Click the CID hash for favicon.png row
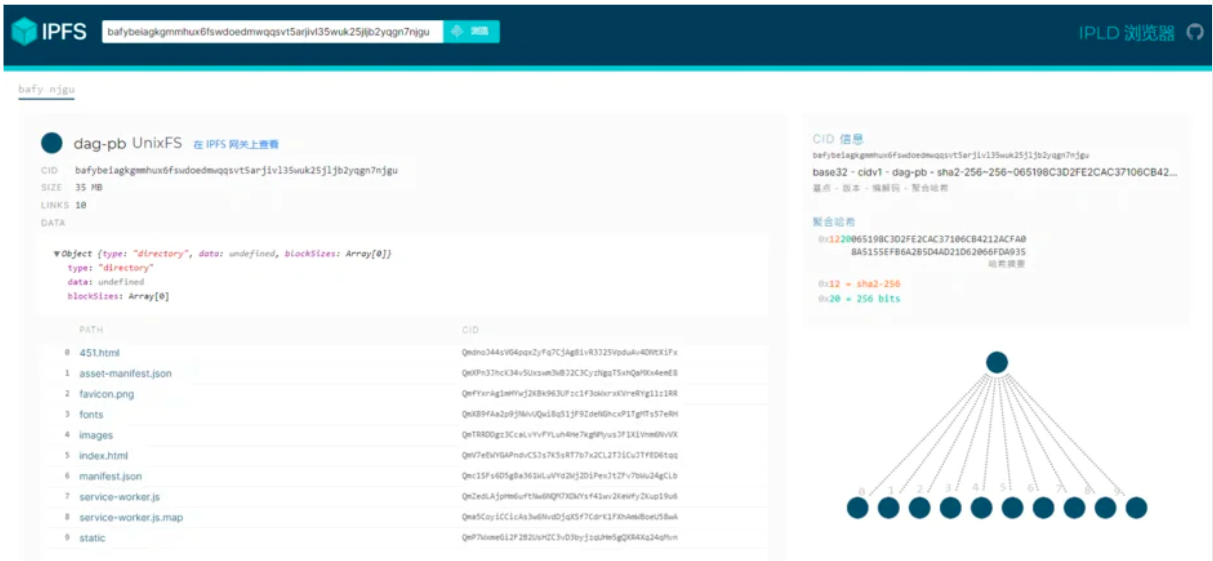The height and width of the screenshot is (561, 1213). (x=569, y=394)
